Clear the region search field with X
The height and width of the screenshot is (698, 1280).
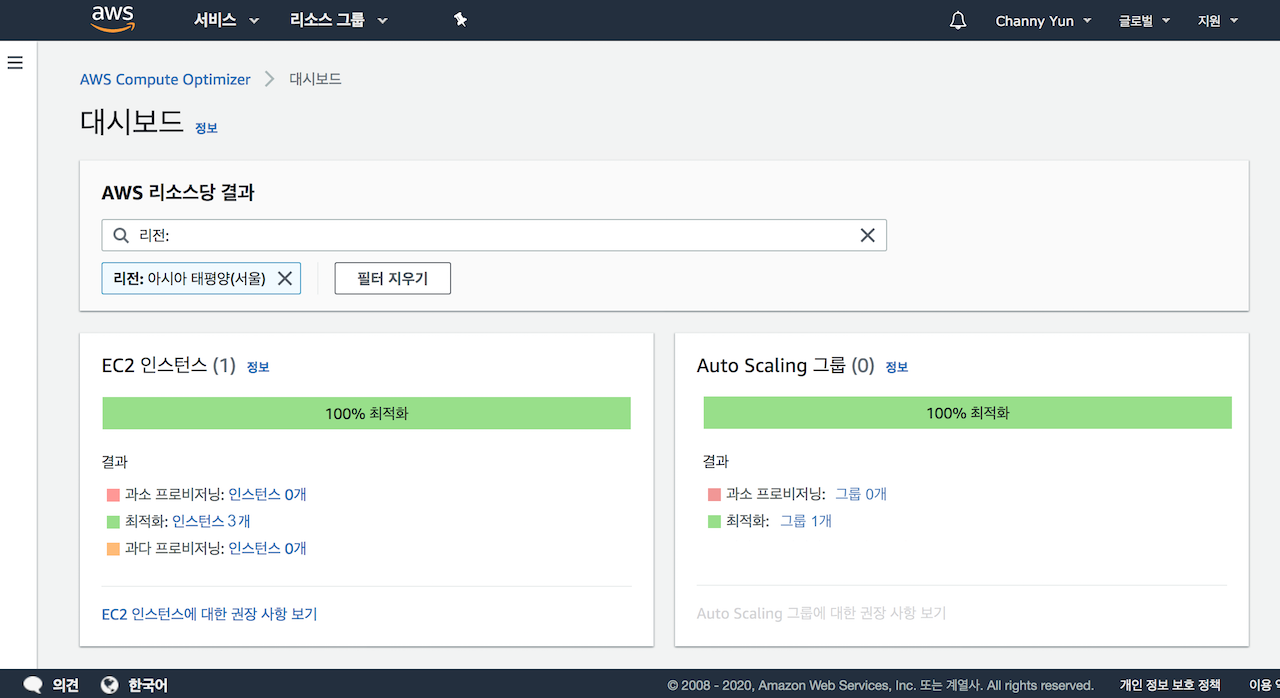click(867, 235)
